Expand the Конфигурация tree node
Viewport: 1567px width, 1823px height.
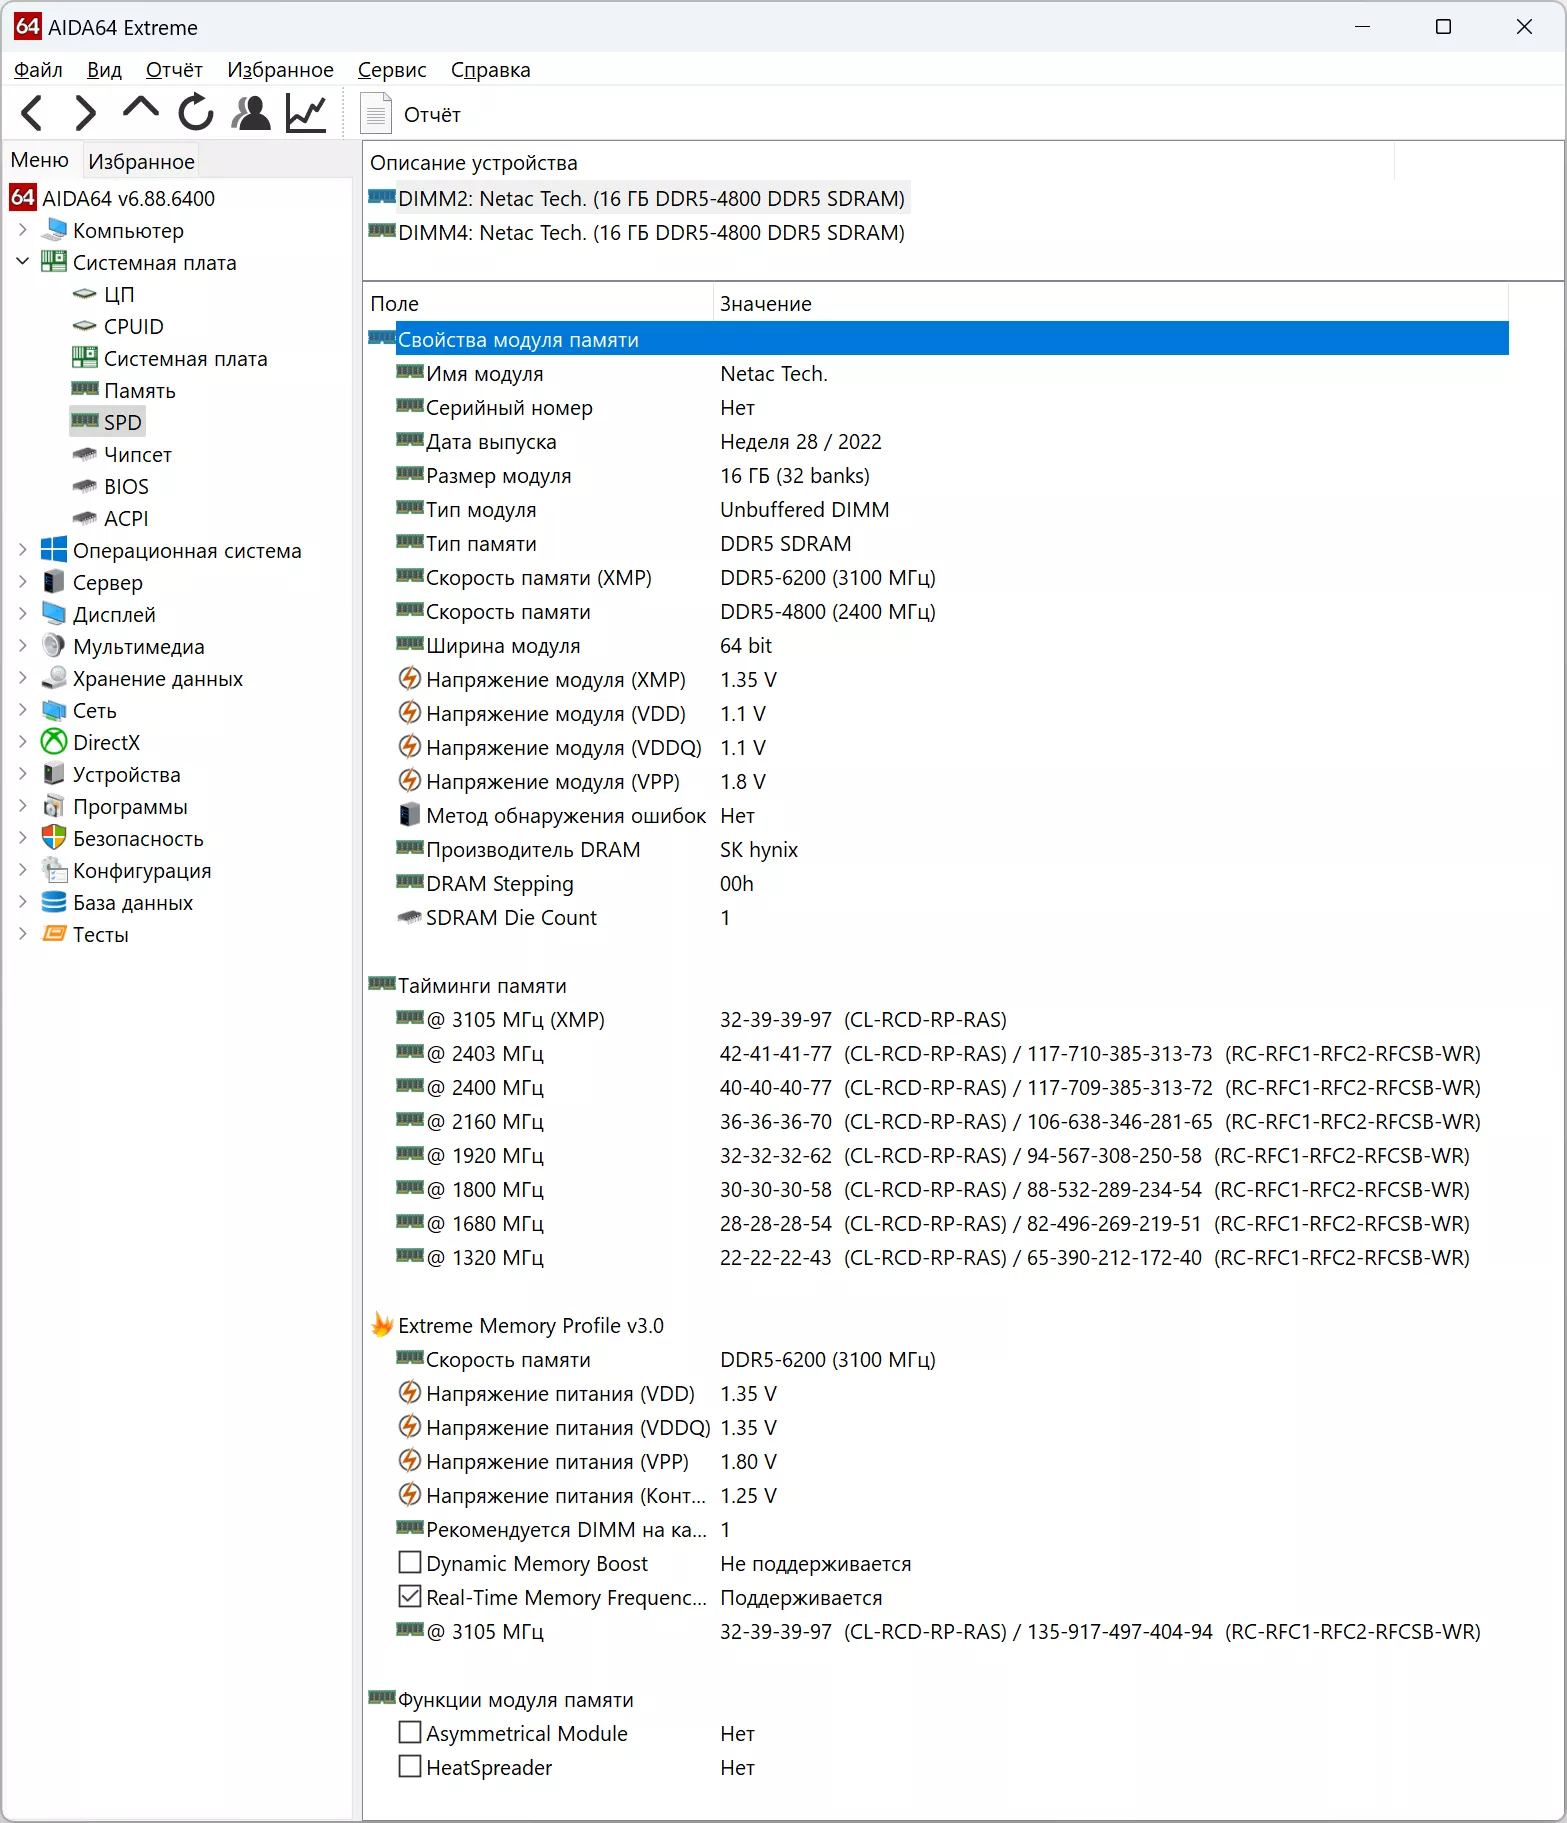[23, 870]
